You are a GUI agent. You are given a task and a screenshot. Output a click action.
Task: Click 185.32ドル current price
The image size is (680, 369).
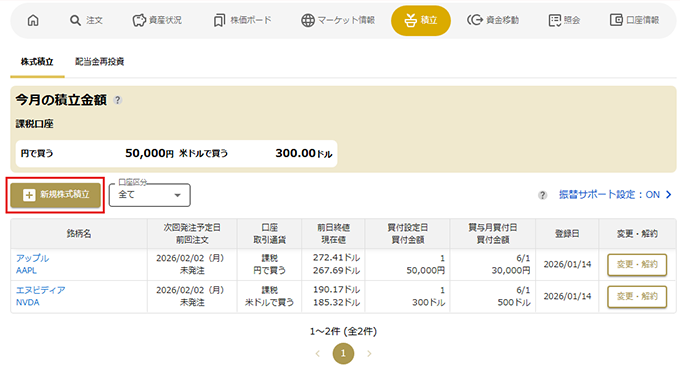coord(337,303)
